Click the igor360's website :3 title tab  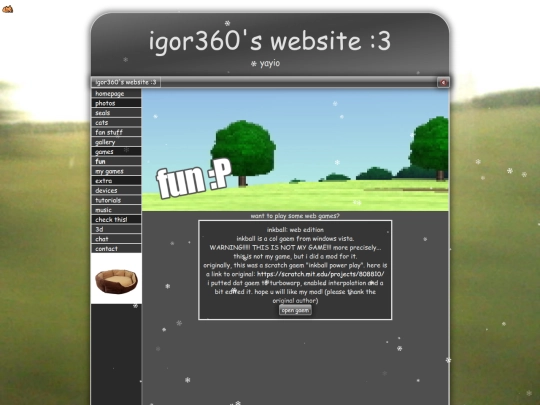[126, 82]
